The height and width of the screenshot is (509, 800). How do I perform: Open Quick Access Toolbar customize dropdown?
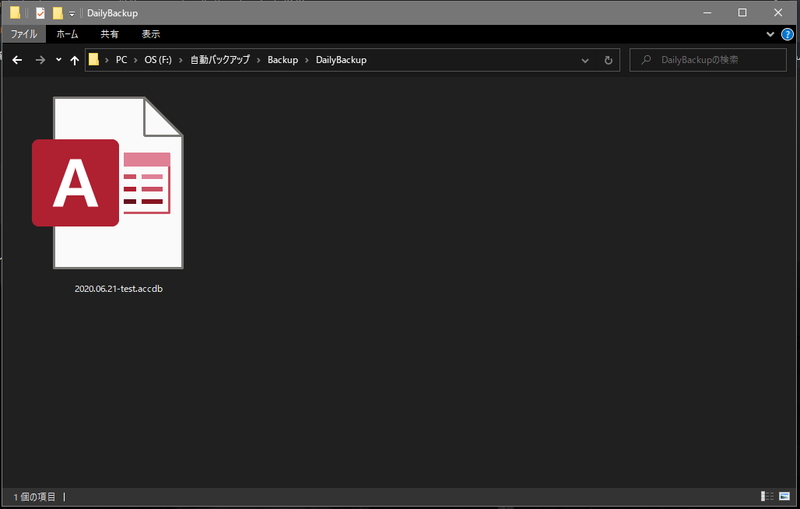[72, 13]
